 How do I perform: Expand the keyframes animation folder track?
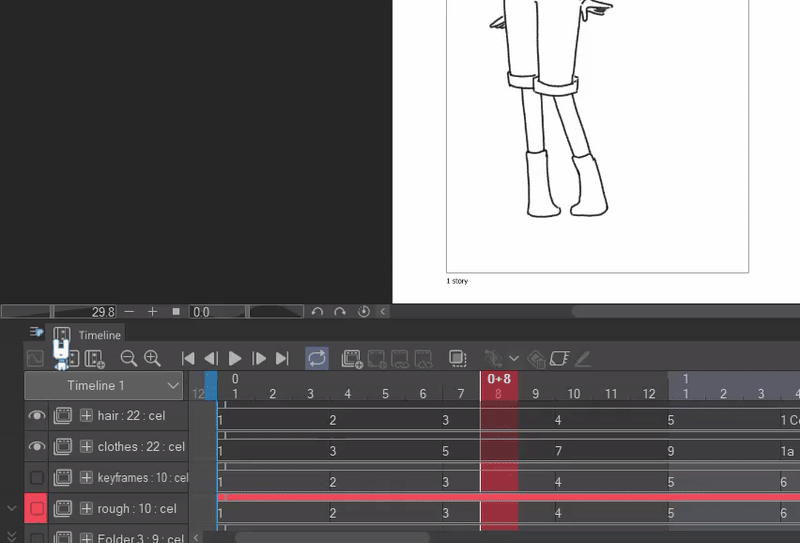[86, 478]
